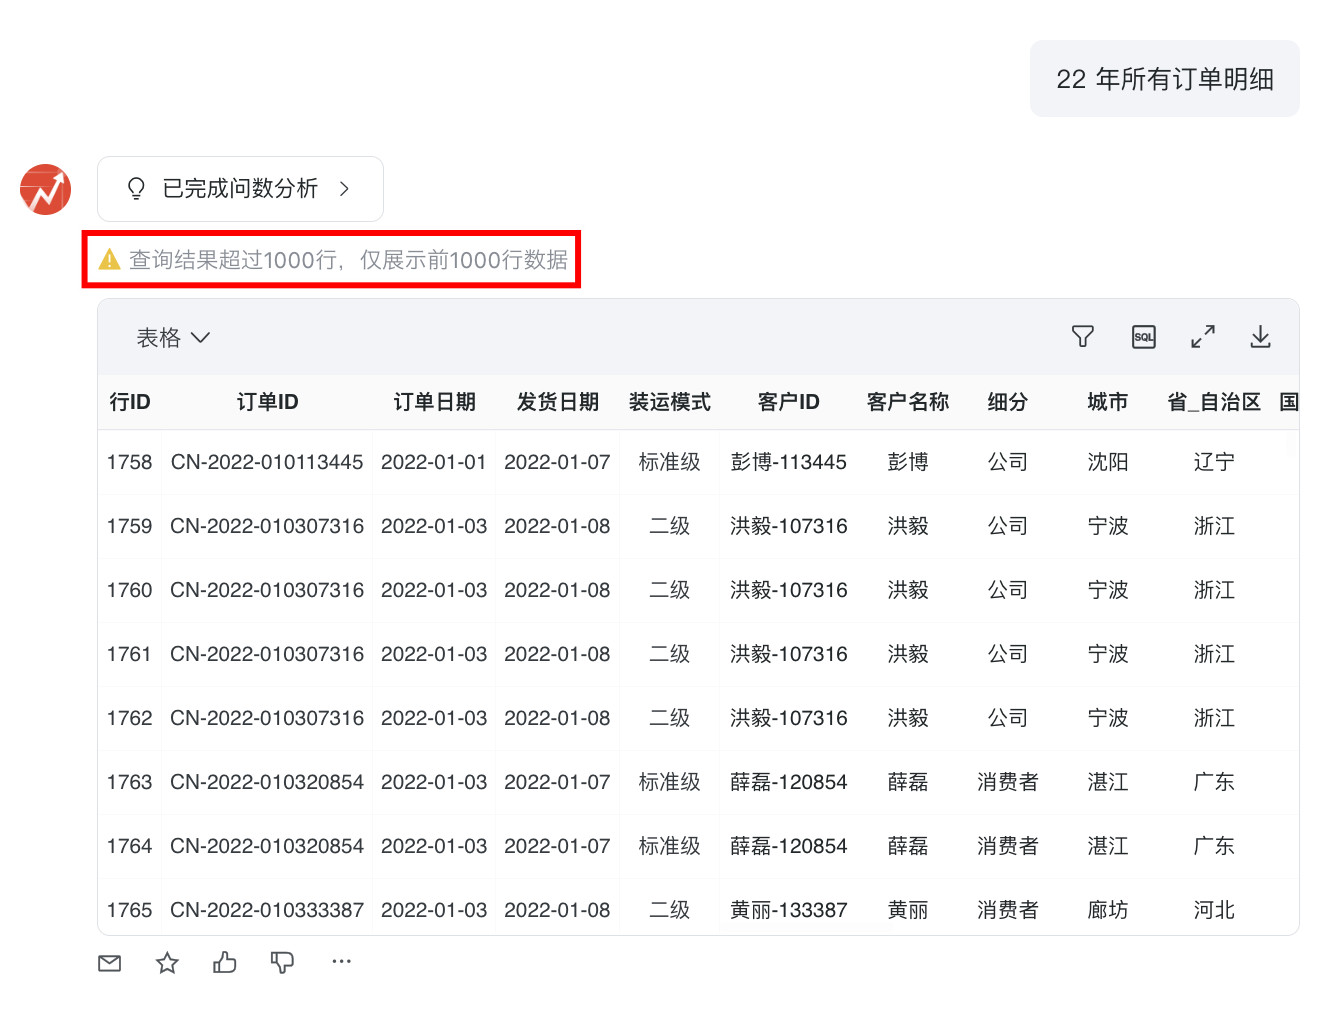Expand the 已完成问数分析 analysis steps
The image size is (1336, 1026).
(240, 189)
